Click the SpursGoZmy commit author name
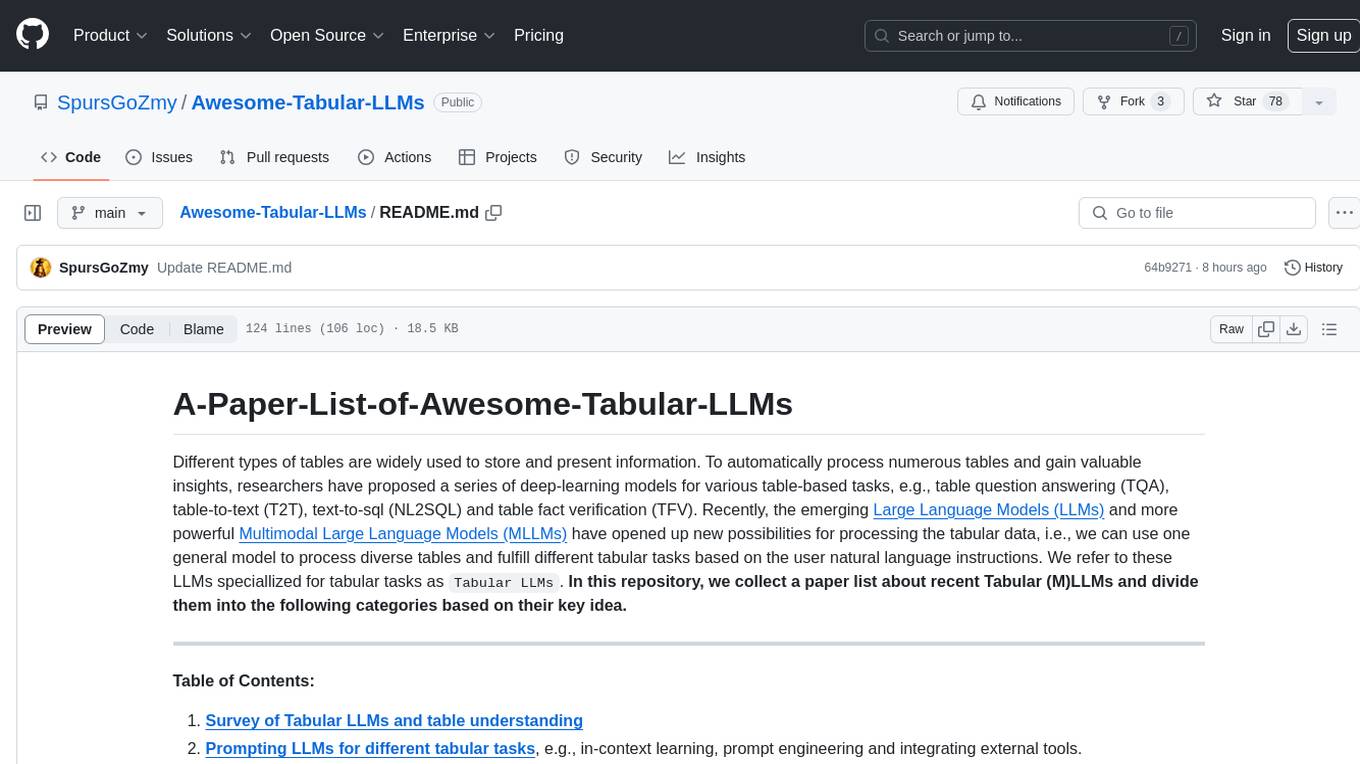 (x=104, y=268)
